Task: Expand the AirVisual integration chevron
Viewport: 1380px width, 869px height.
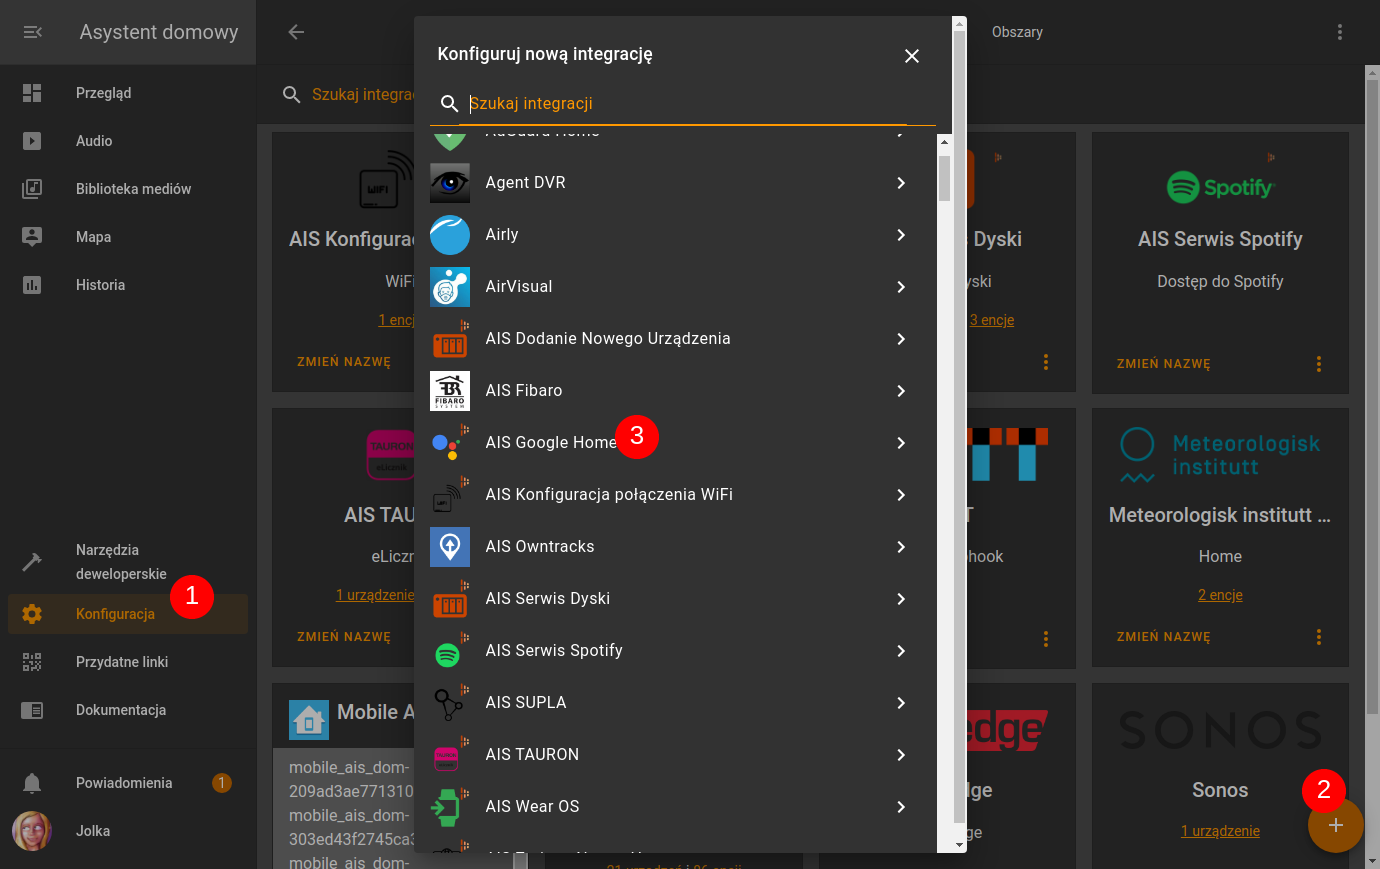Action: click(x=901, y=287)
